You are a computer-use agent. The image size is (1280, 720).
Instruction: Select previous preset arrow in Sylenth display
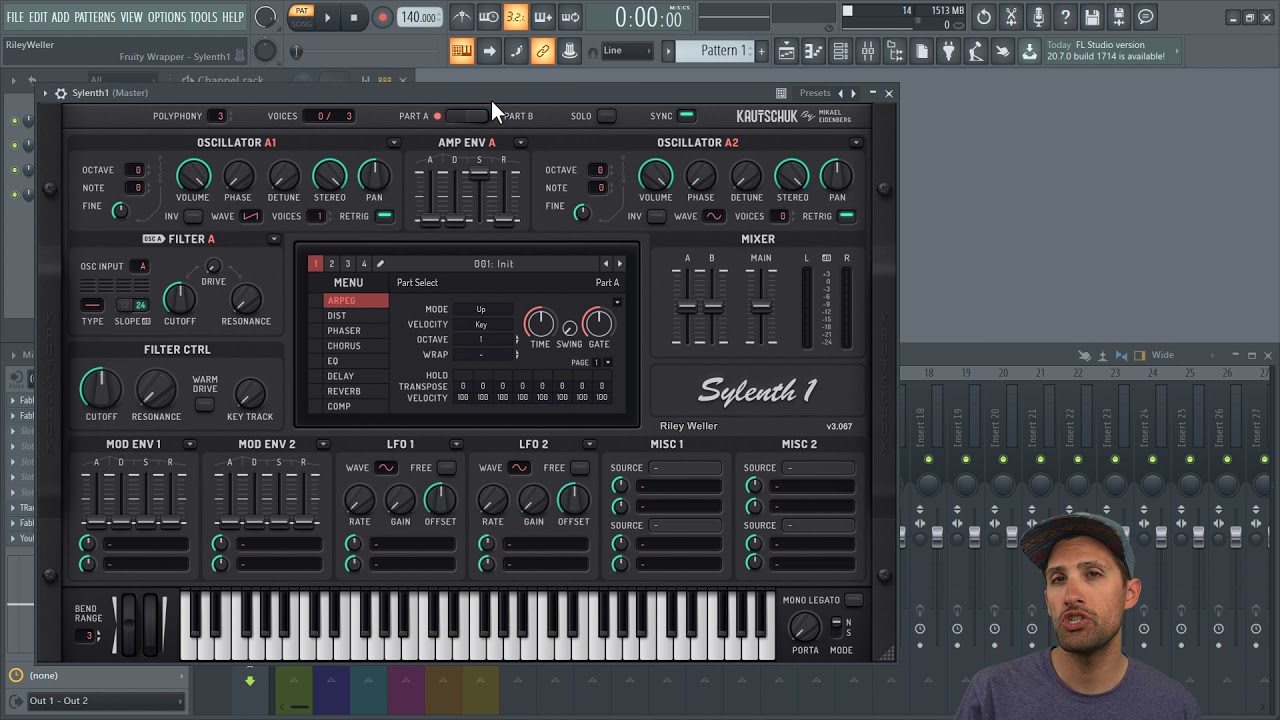[x=605, y=264]
